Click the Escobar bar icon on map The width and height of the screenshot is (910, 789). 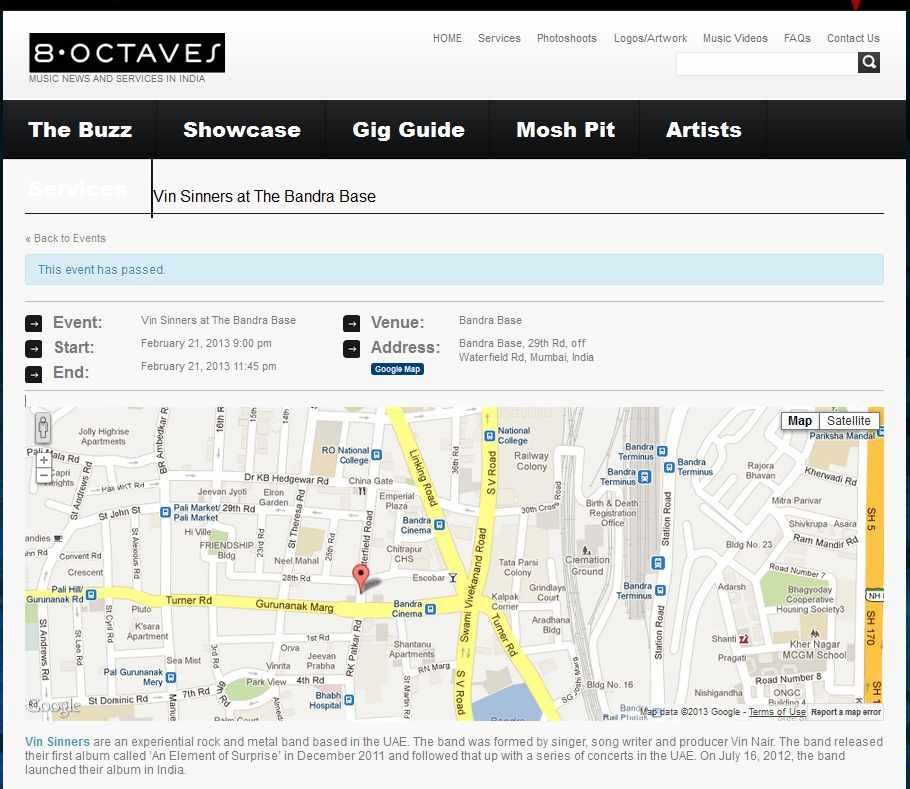pyautogui.click(x=453, y=577)
